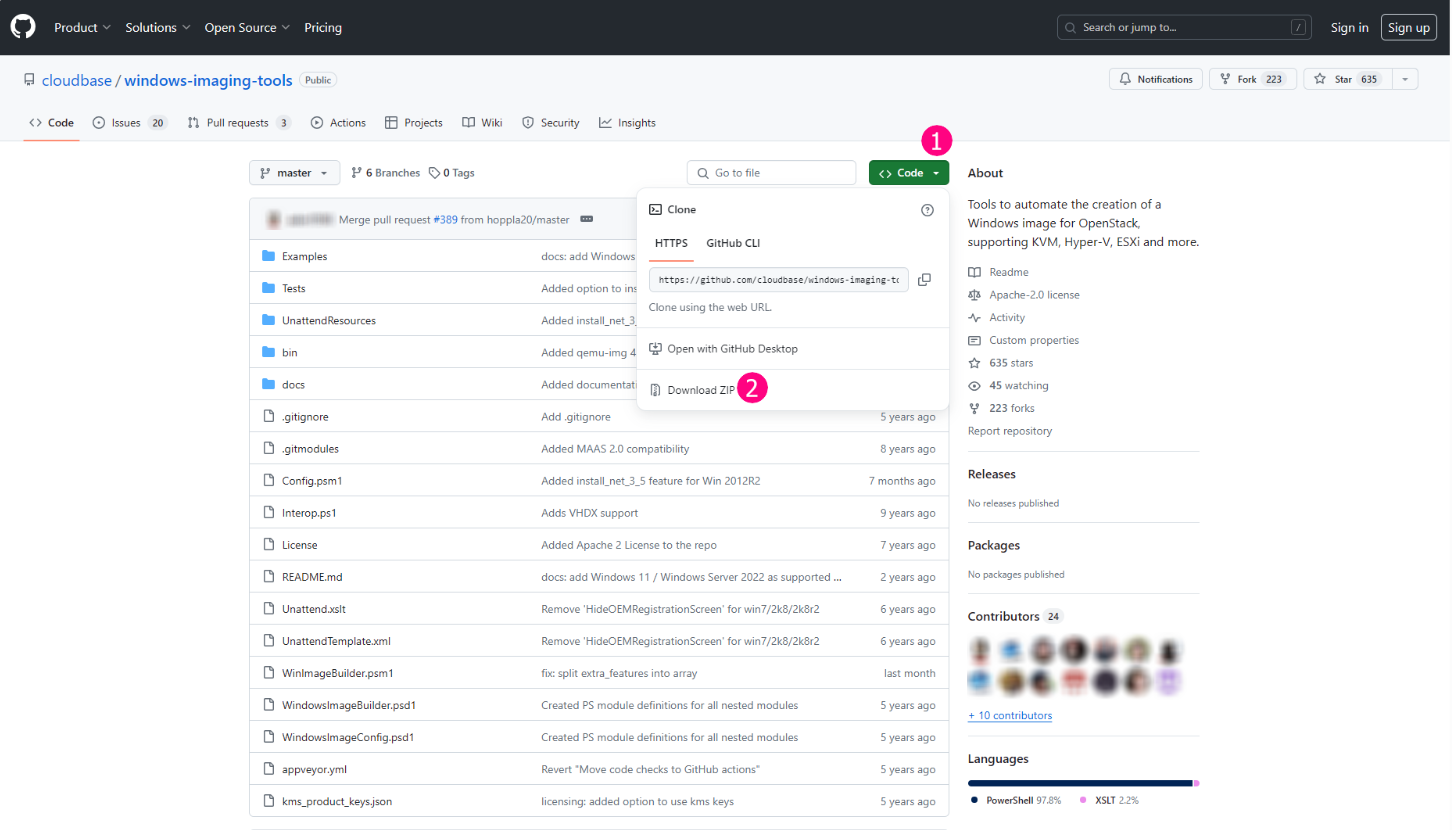Open the License file
This screenshot has width=1452, height=830.
click(299, 545)
